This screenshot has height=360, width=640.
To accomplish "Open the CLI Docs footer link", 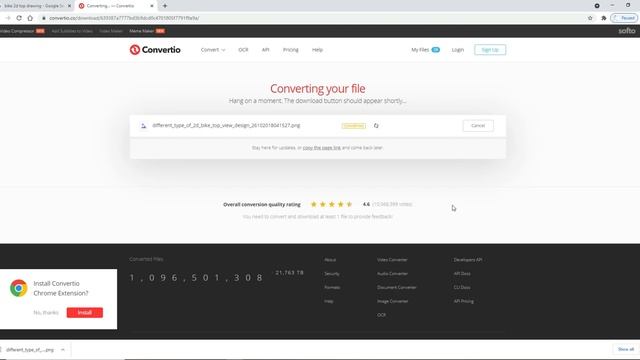I will tap(462, 287).
